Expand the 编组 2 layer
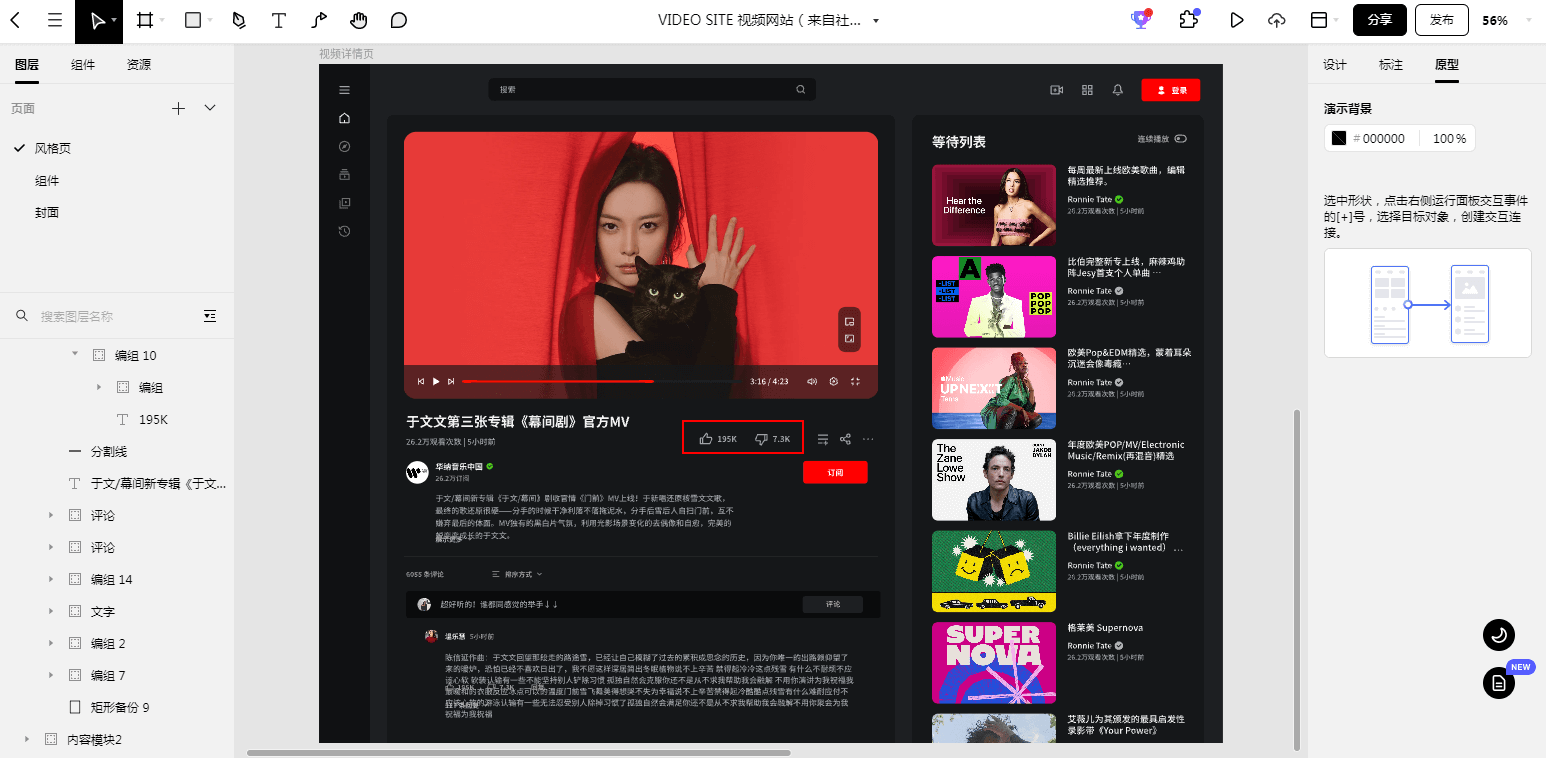Screen dimensions: 1546x758 pyautogui.click(x=51, y=643)
